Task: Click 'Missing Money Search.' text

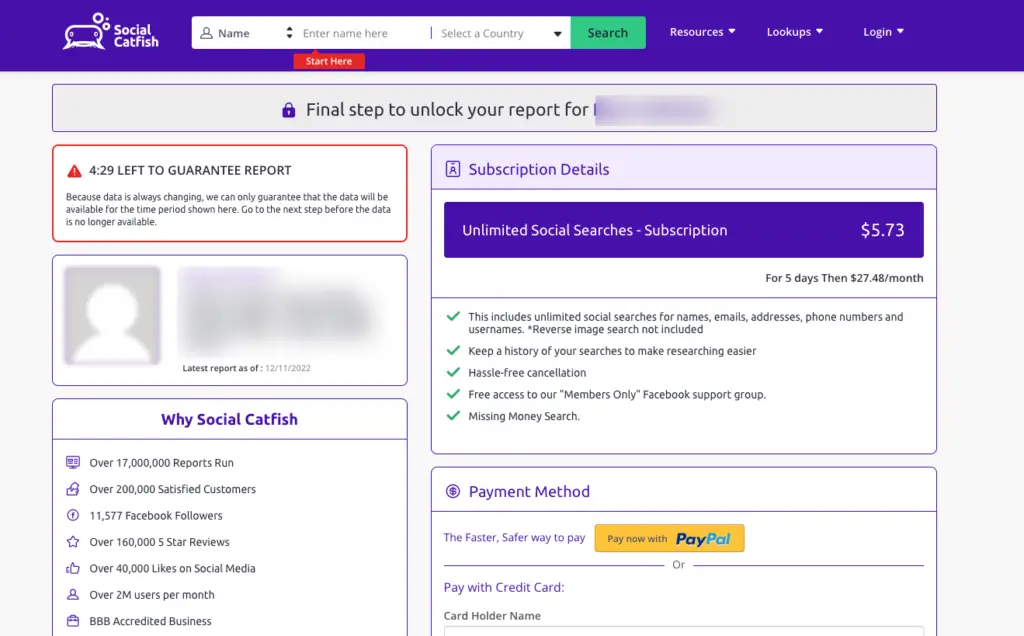Action: tap(524, 416)
